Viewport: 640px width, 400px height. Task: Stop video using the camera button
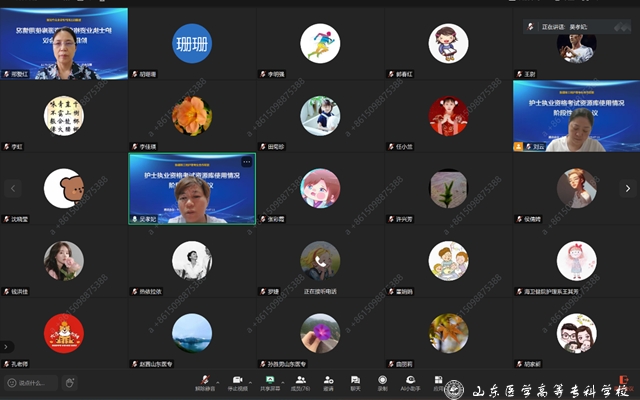(x=238, y=383)
